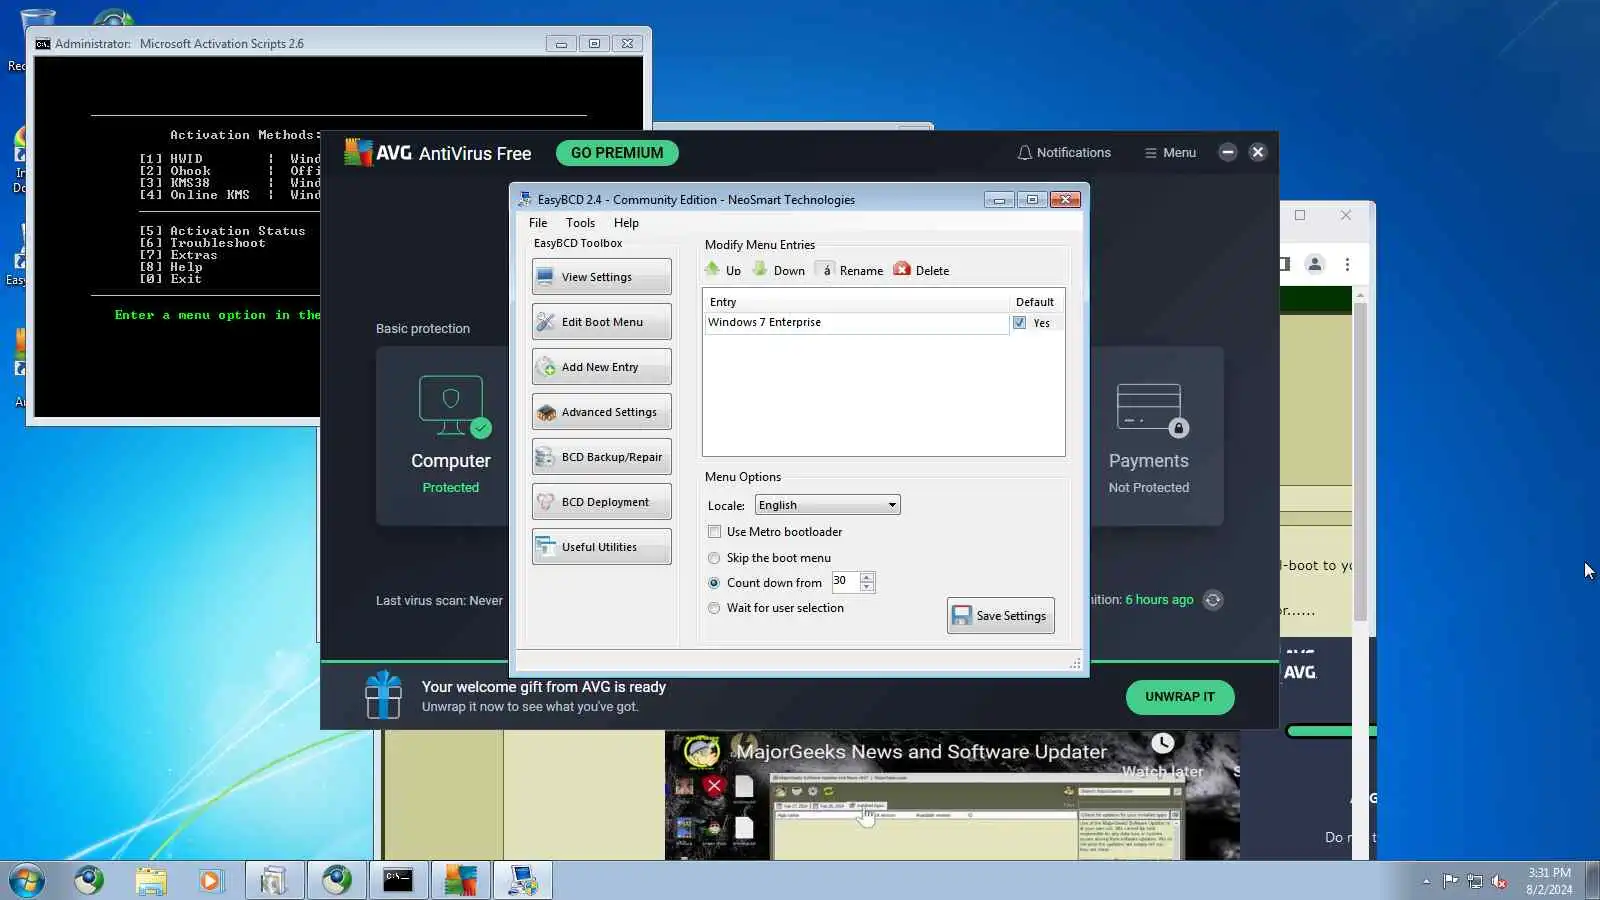Click the browser side panel icon

click(x=1285, y=264)
